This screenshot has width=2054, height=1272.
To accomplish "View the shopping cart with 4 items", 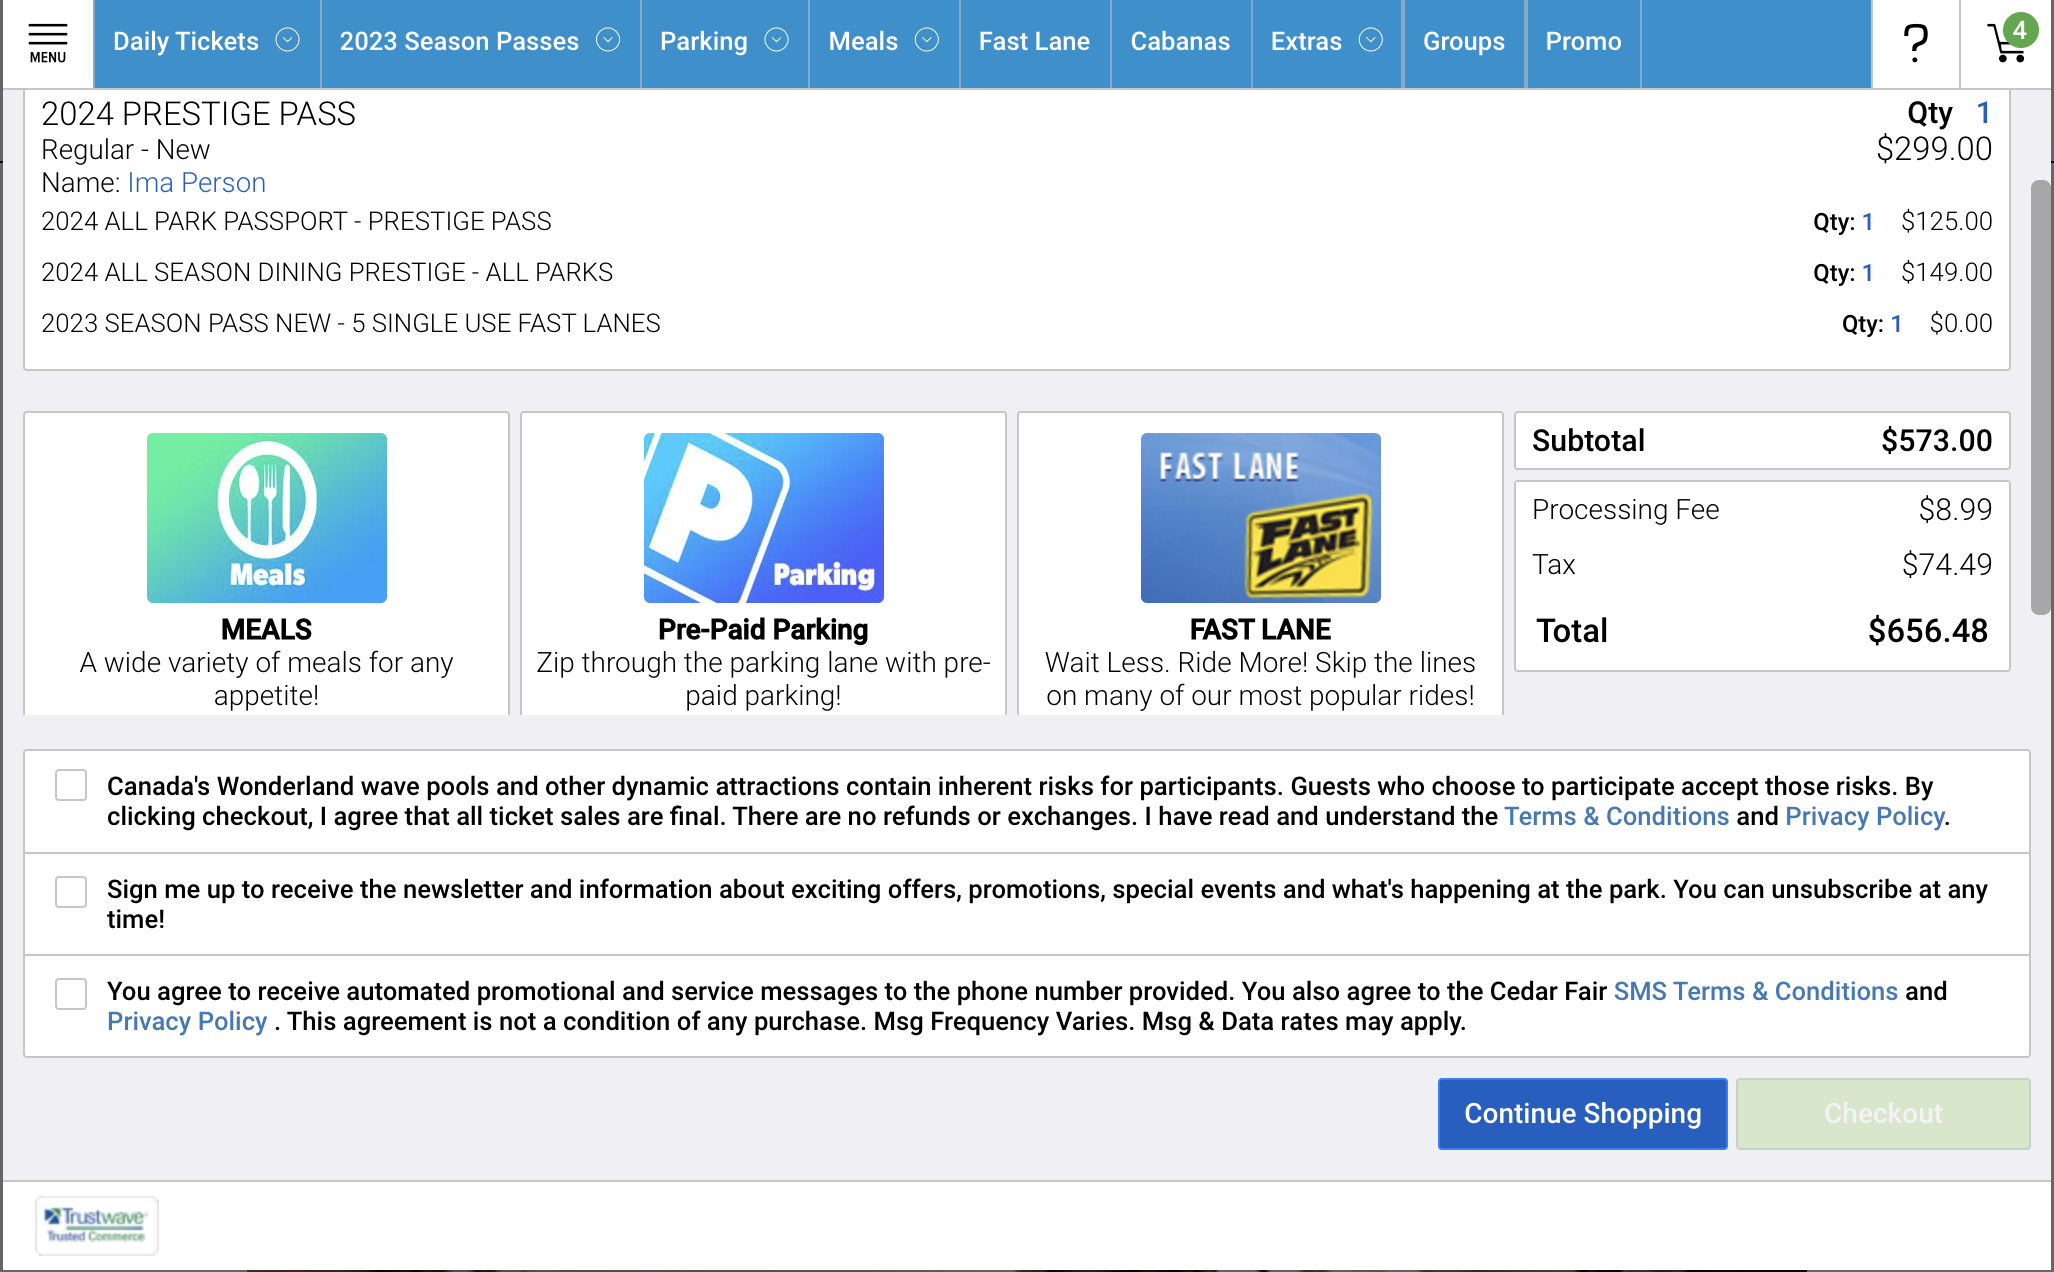I will point(2010,41).
